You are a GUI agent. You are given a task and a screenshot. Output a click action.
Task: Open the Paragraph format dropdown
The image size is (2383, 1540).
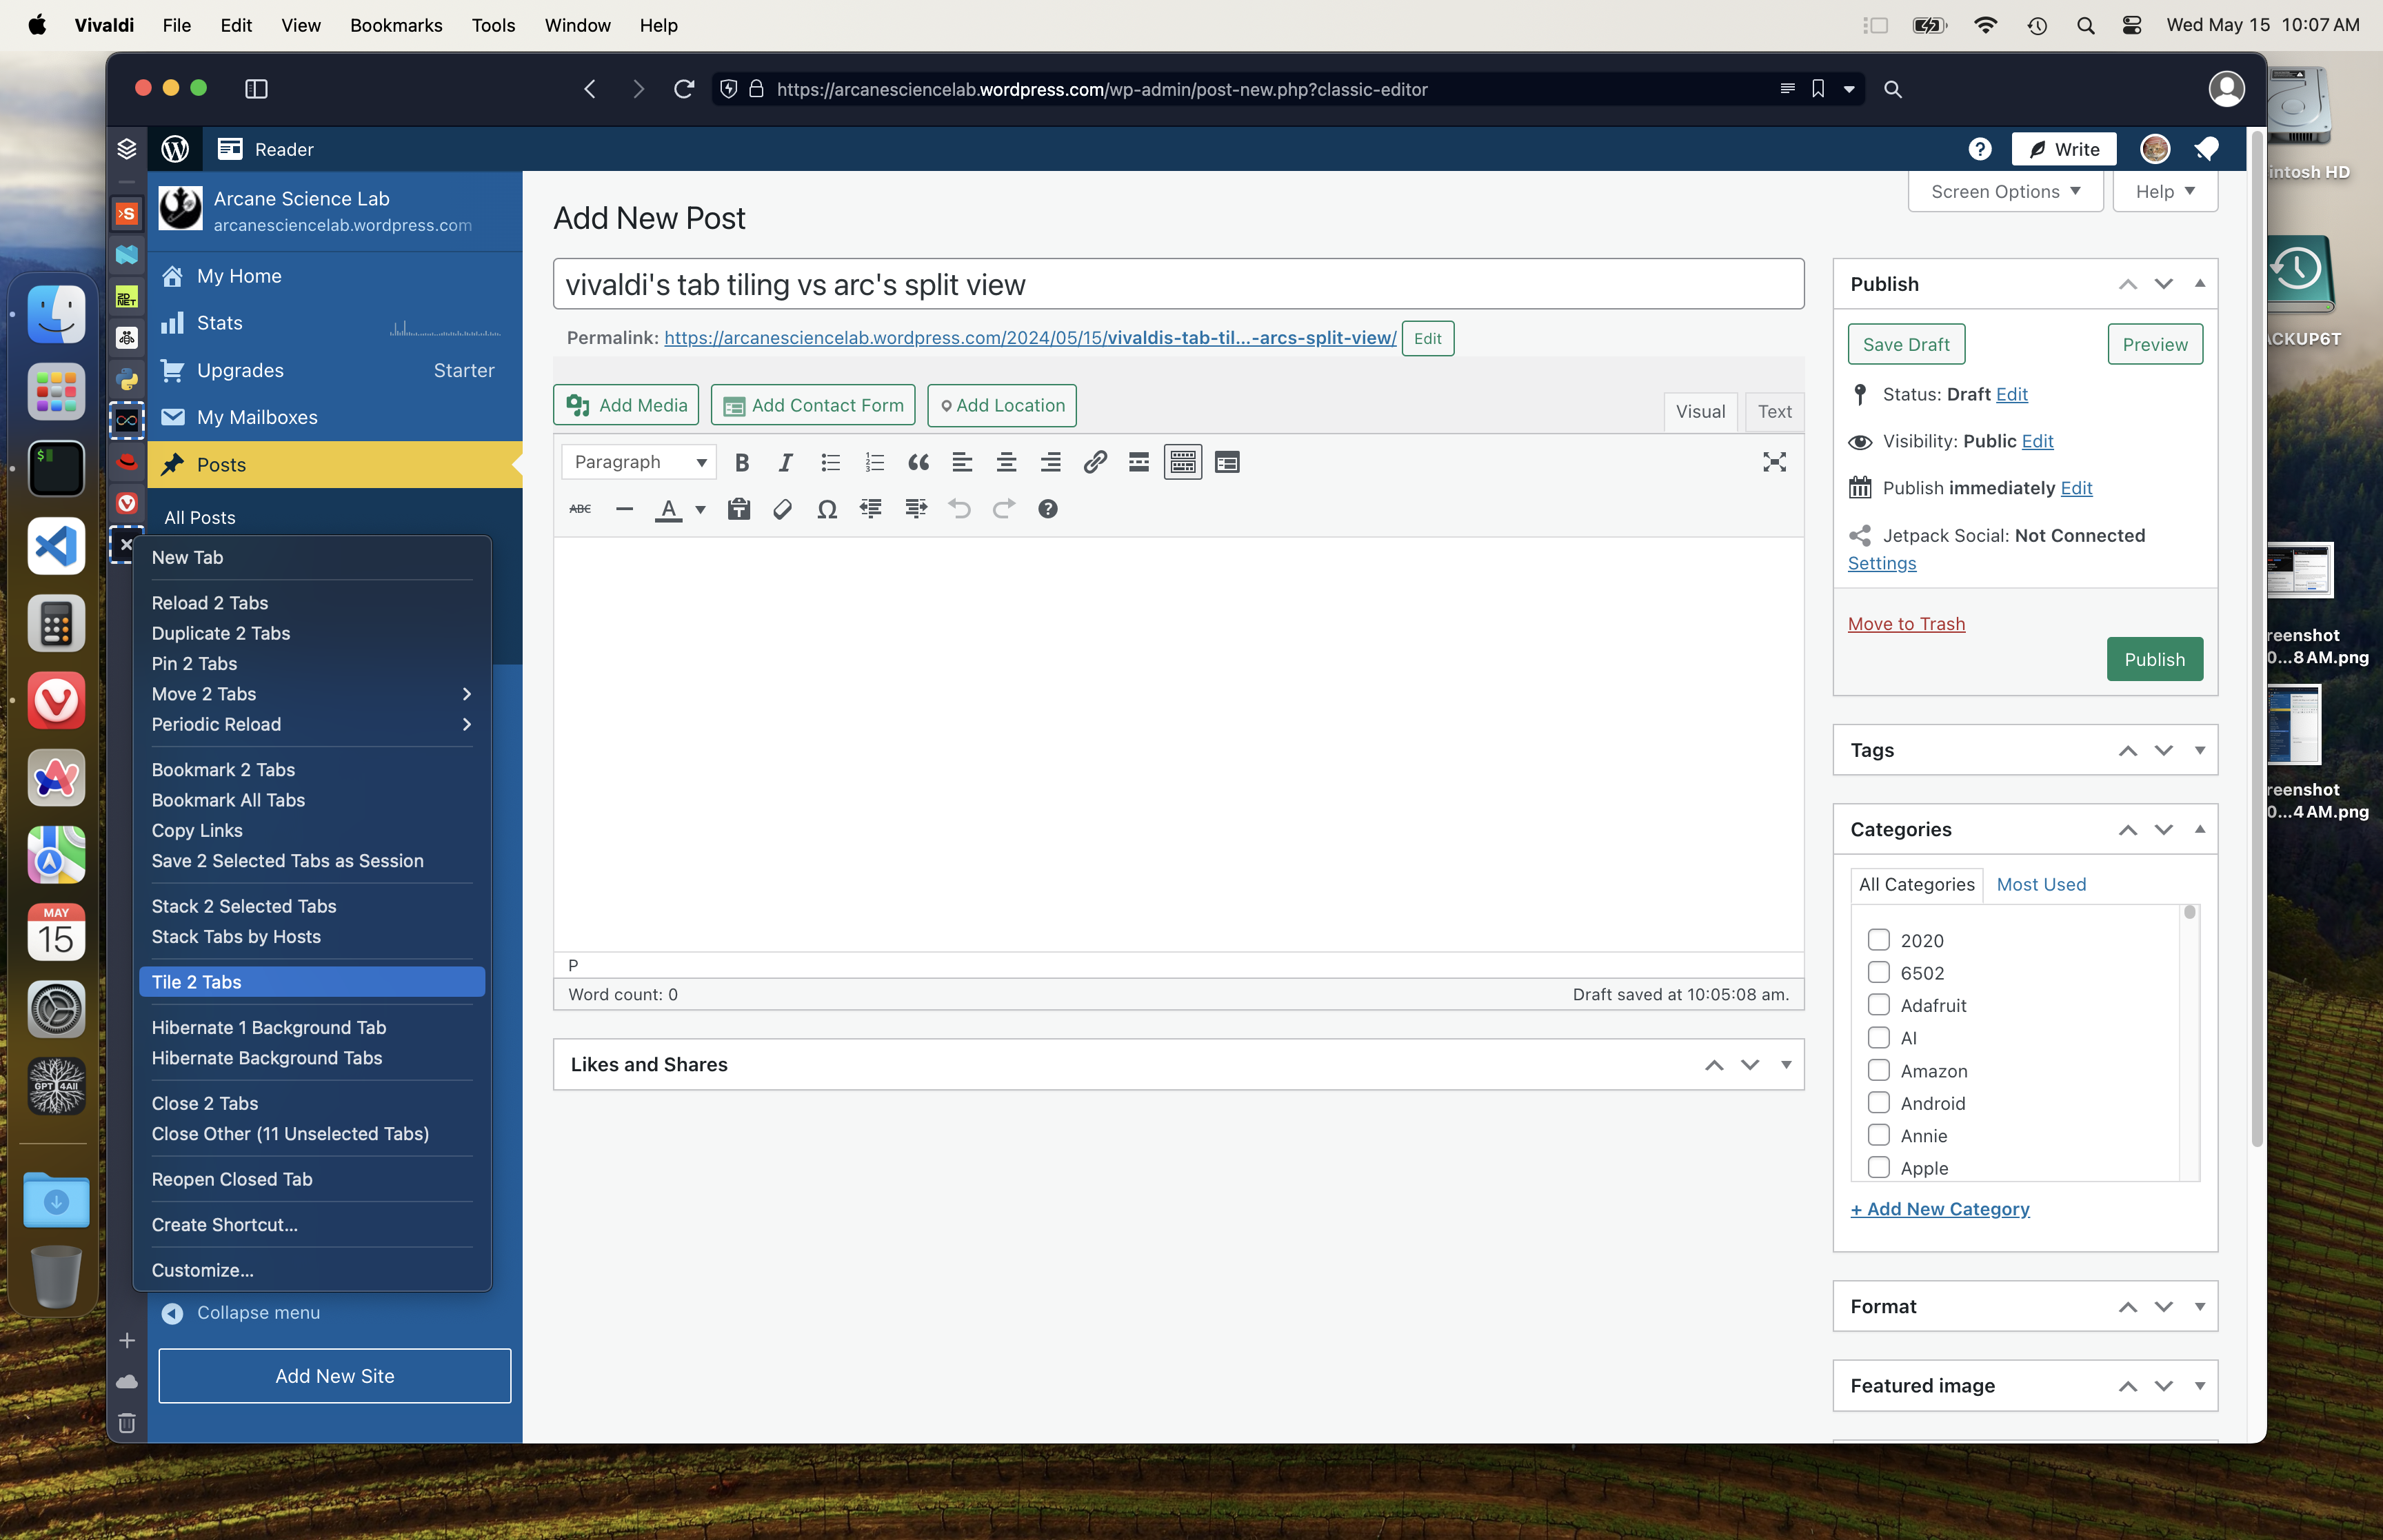pos(639,462)
